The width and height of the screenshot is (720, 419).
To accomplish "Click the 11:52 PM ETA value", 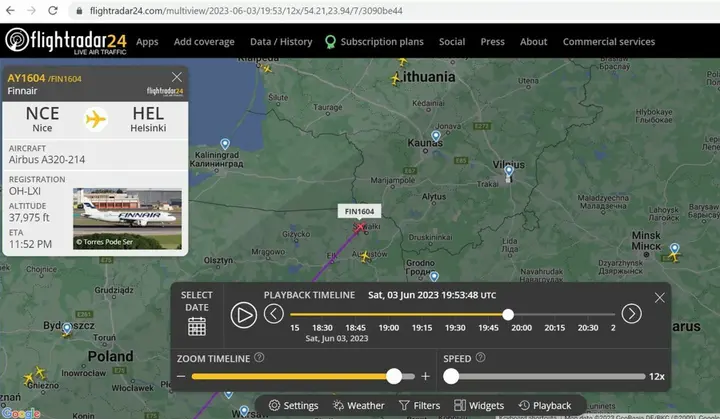I will pyautogui.click(x=30, y=244).
